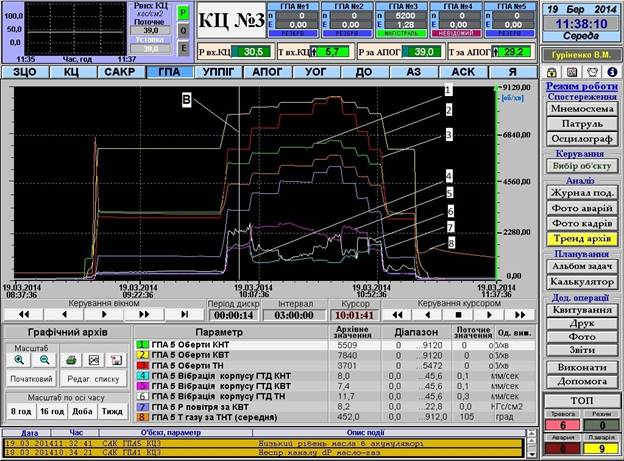This screenshot has width=624, height=461.
Task: Open the Мнемосхема button
Action: click(582, 109)
